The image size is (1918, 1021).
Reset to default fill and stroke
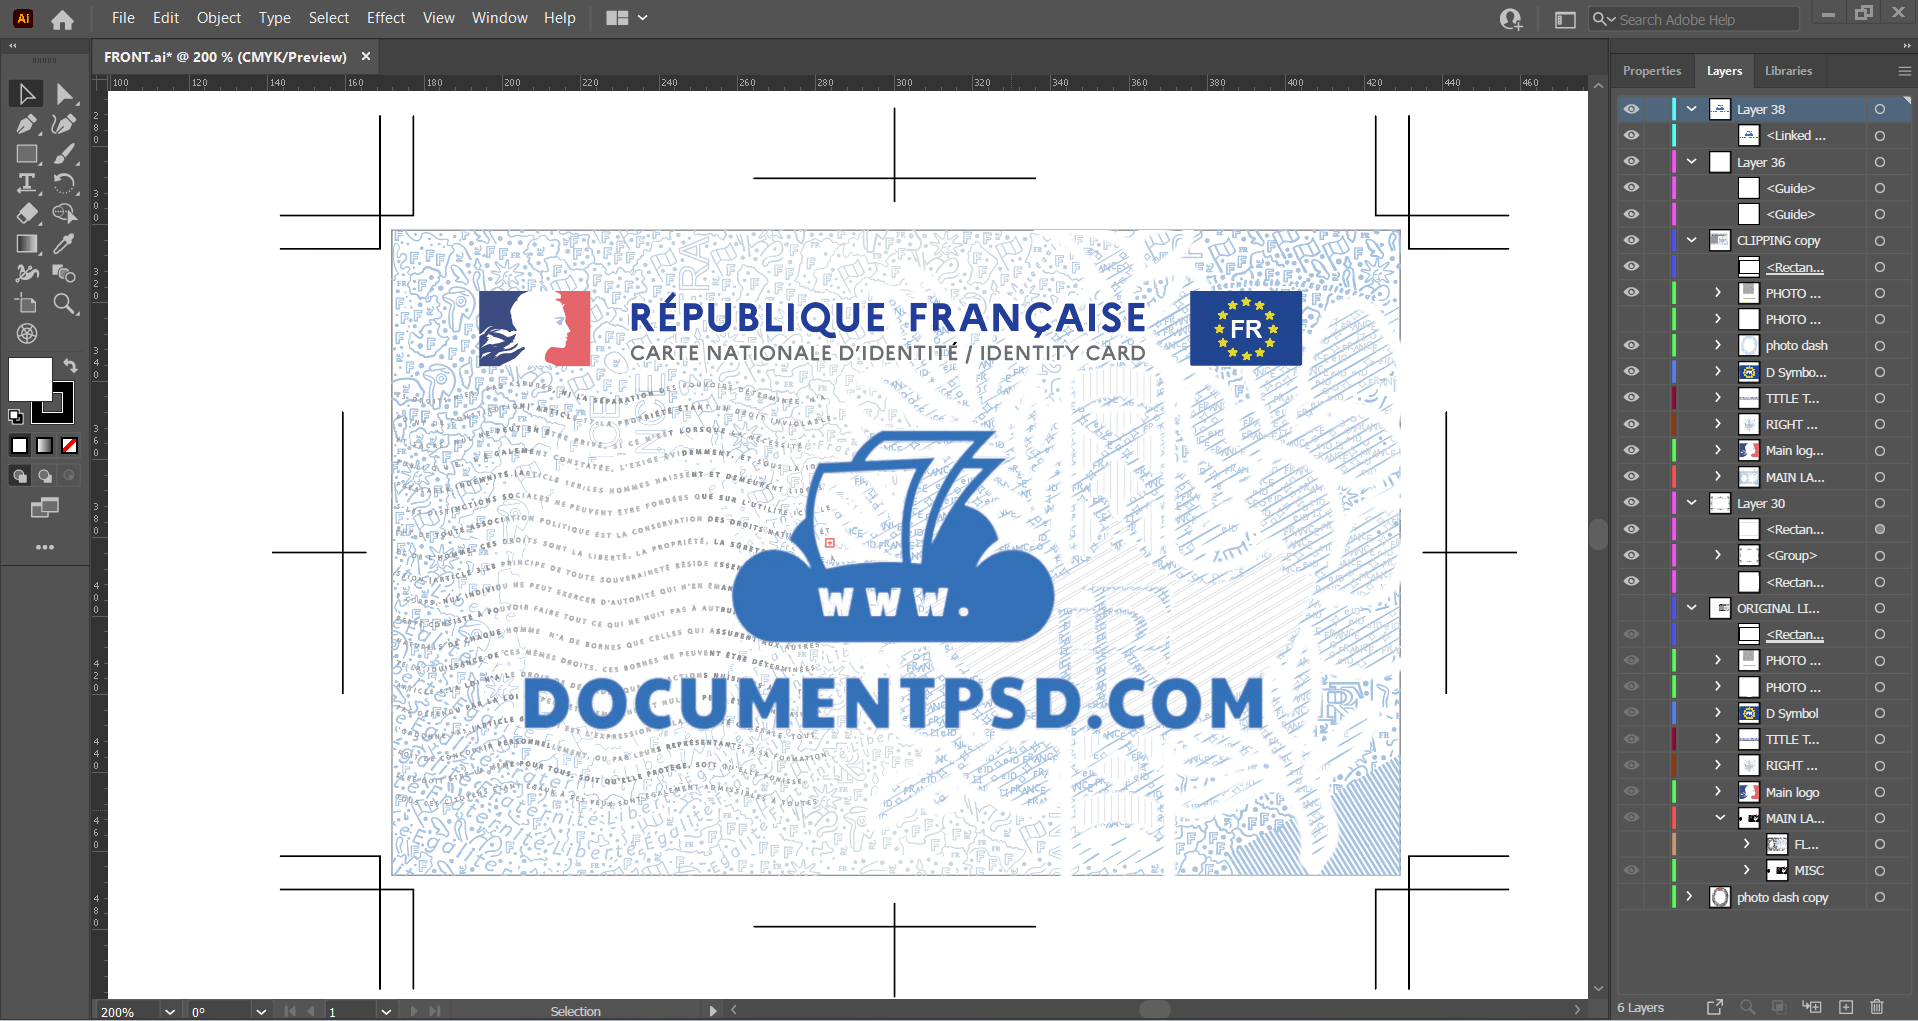tap(16, 416)
